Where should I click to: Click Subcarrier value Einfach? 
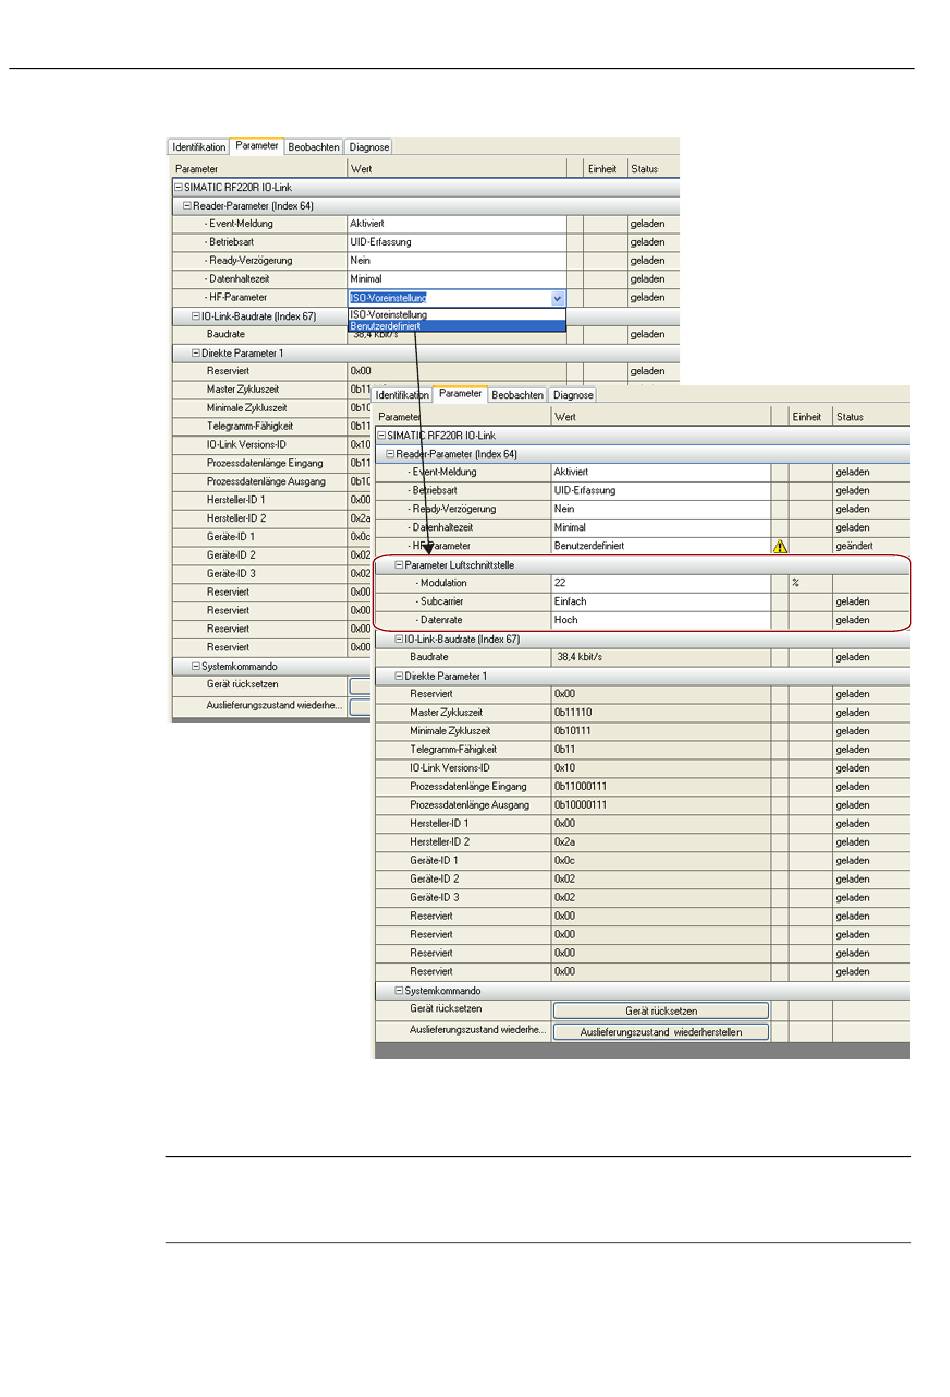661,602
